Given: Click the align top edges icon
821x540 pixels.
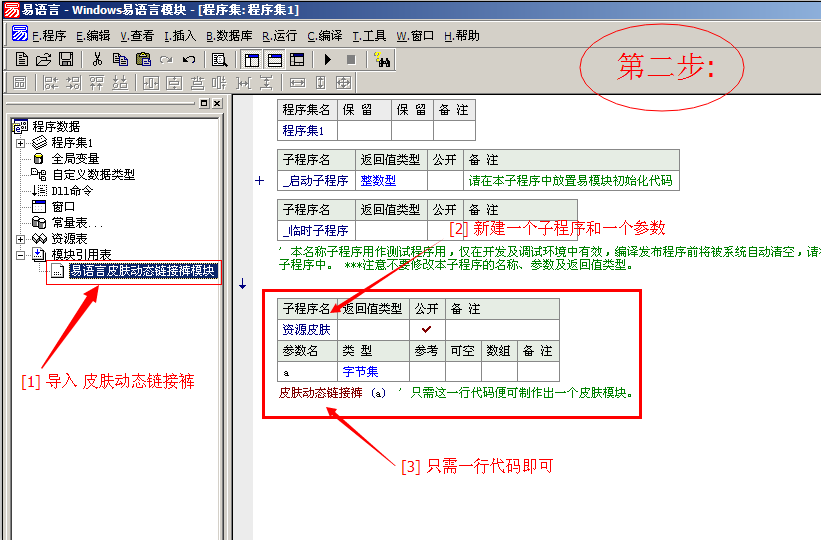Looking at the screenshot, I should click(x=96, y=83).
